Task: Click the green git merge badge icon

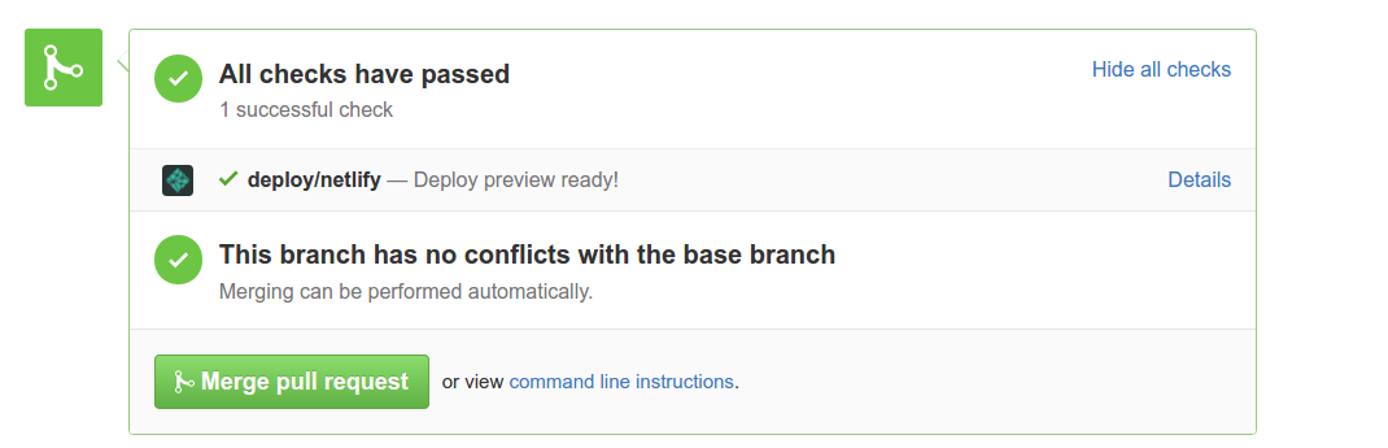Action: tap(63, 68)
